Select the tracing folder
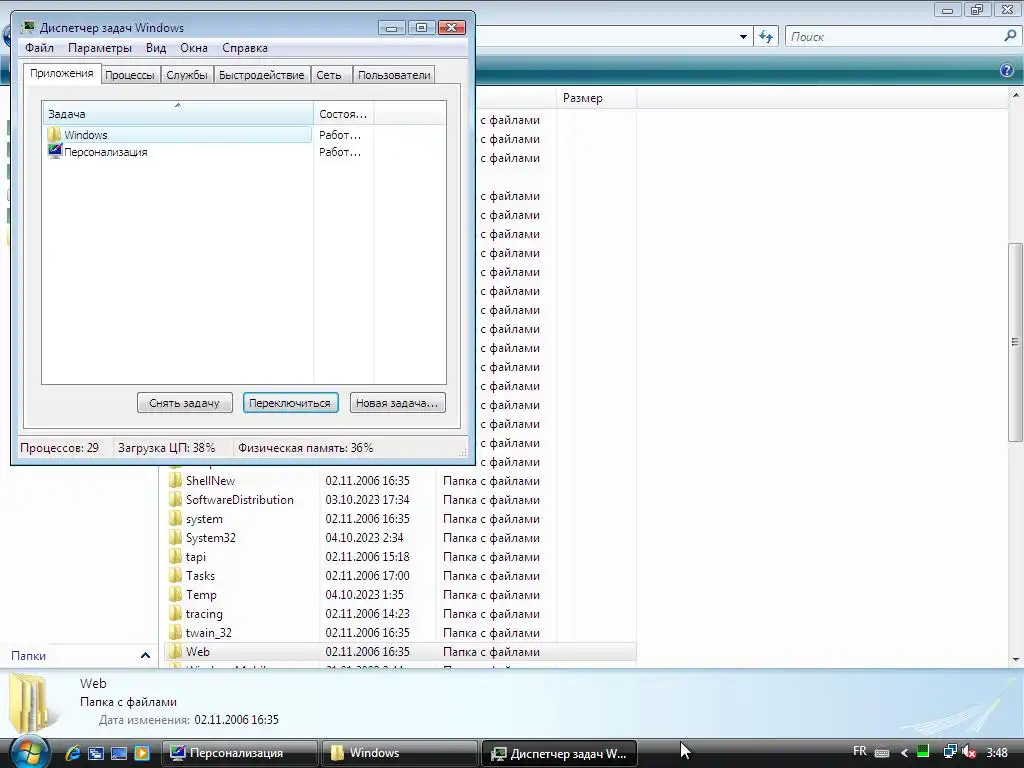 coord(204,613)
